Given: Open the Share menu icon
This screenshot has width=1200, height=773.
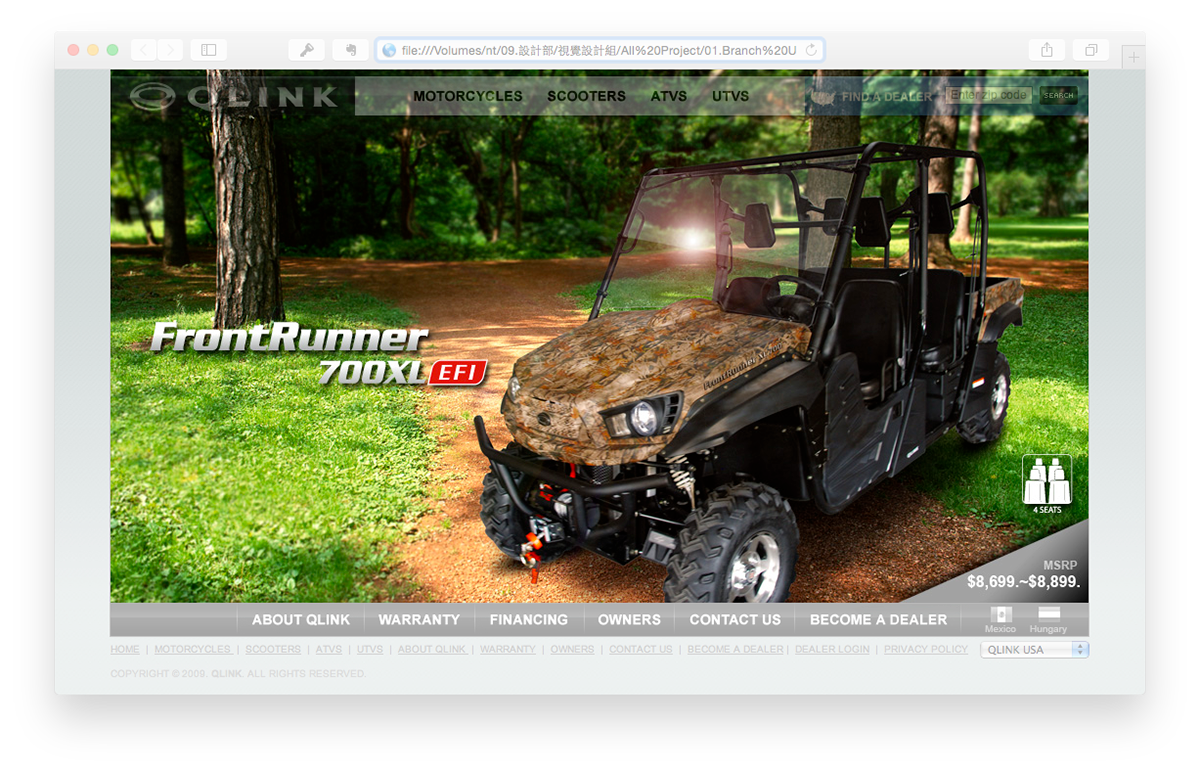Looking at the screenshot, I should (1047, 50).
